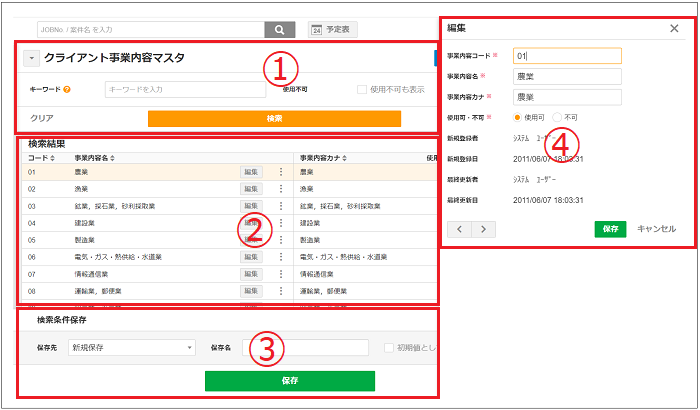This screenshot has height=410, width=700.
Task: Click the magnifying glass search icon
Action: pos(280,30)
